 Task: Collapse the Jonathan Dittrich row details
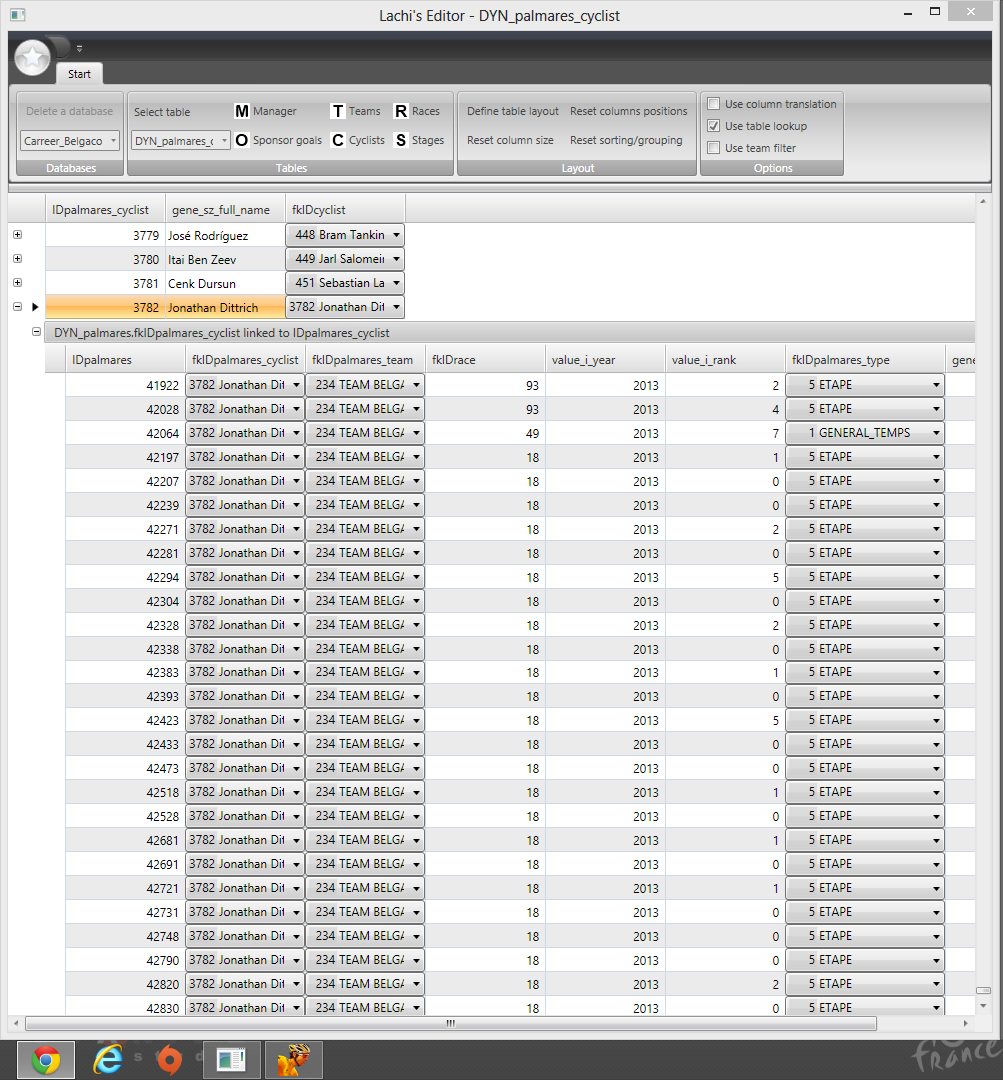(x=18, y=307)
